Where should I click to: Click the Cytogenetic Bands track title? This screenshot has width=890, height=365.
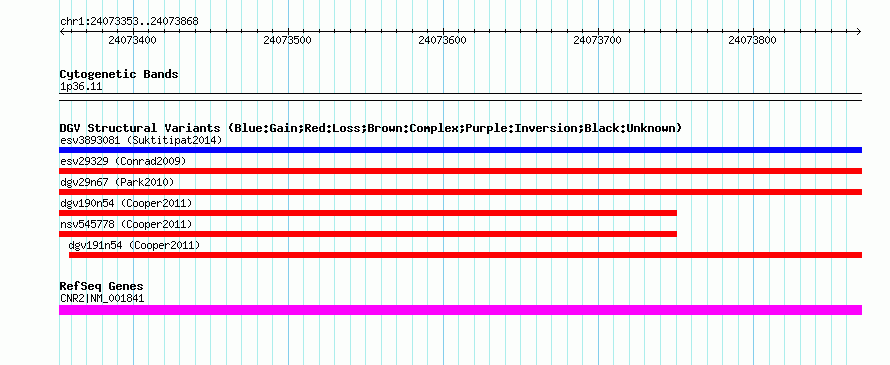coord(119,74)
